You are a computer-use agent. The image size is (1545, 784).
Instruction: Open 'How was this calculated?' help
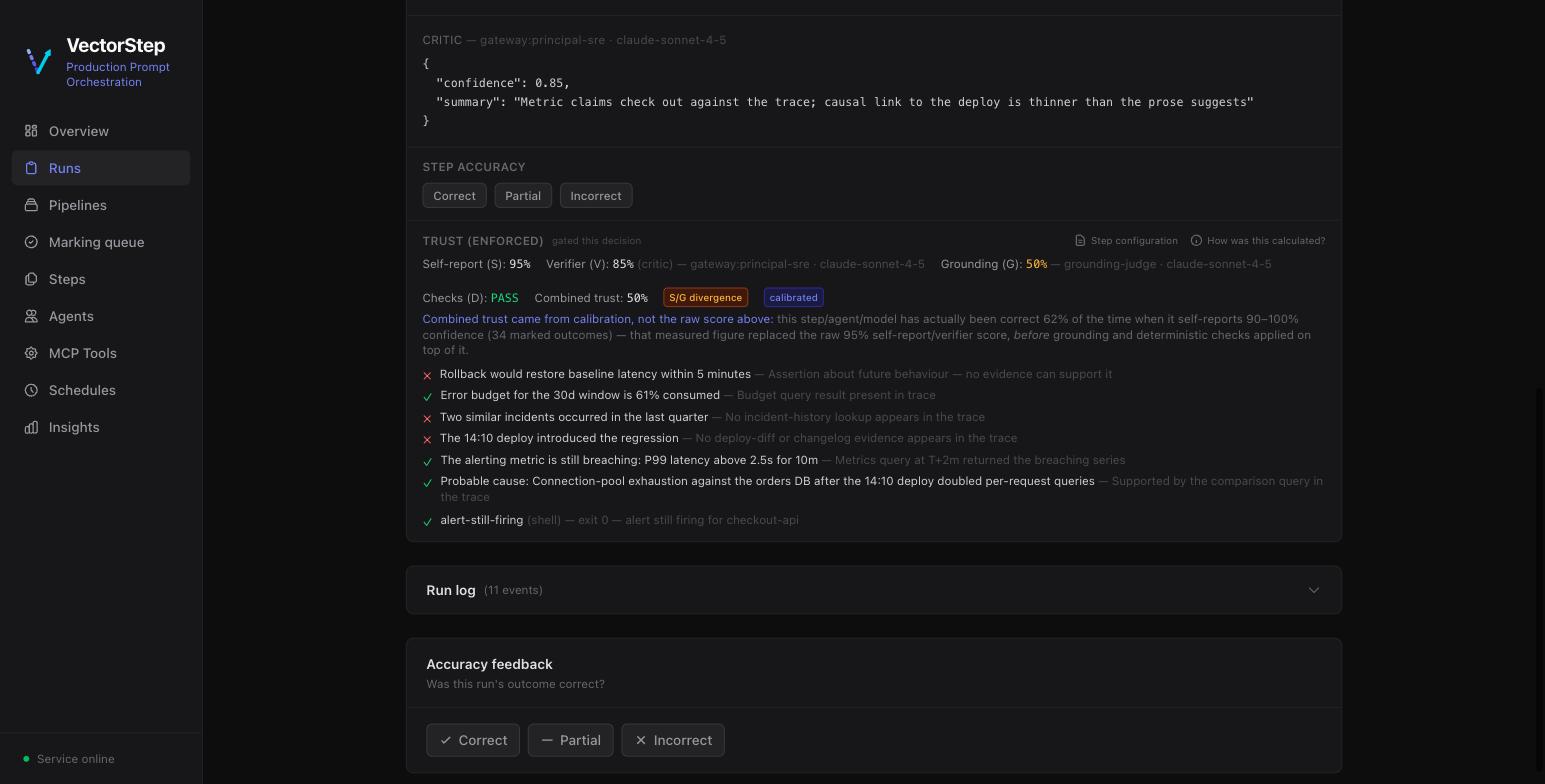pos(1257,241)
